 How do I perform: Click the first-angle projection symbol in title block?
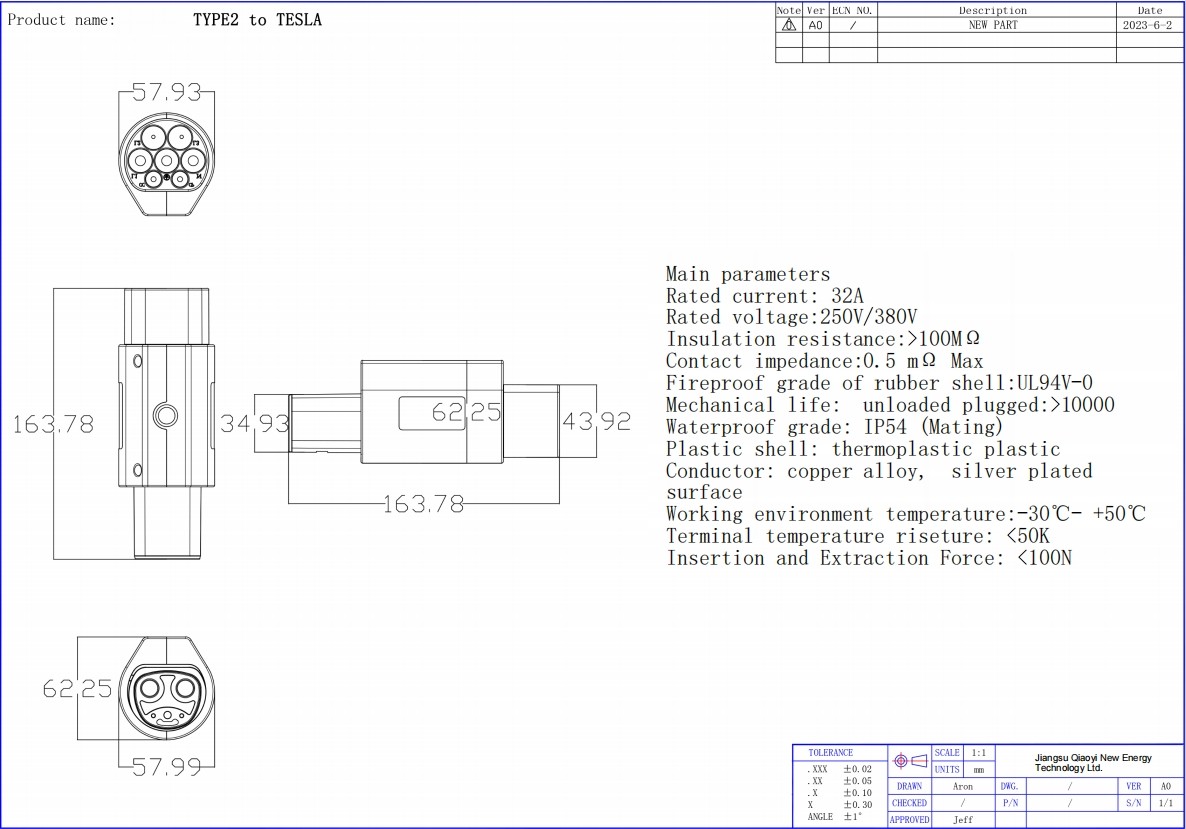[x=910, y=761]
